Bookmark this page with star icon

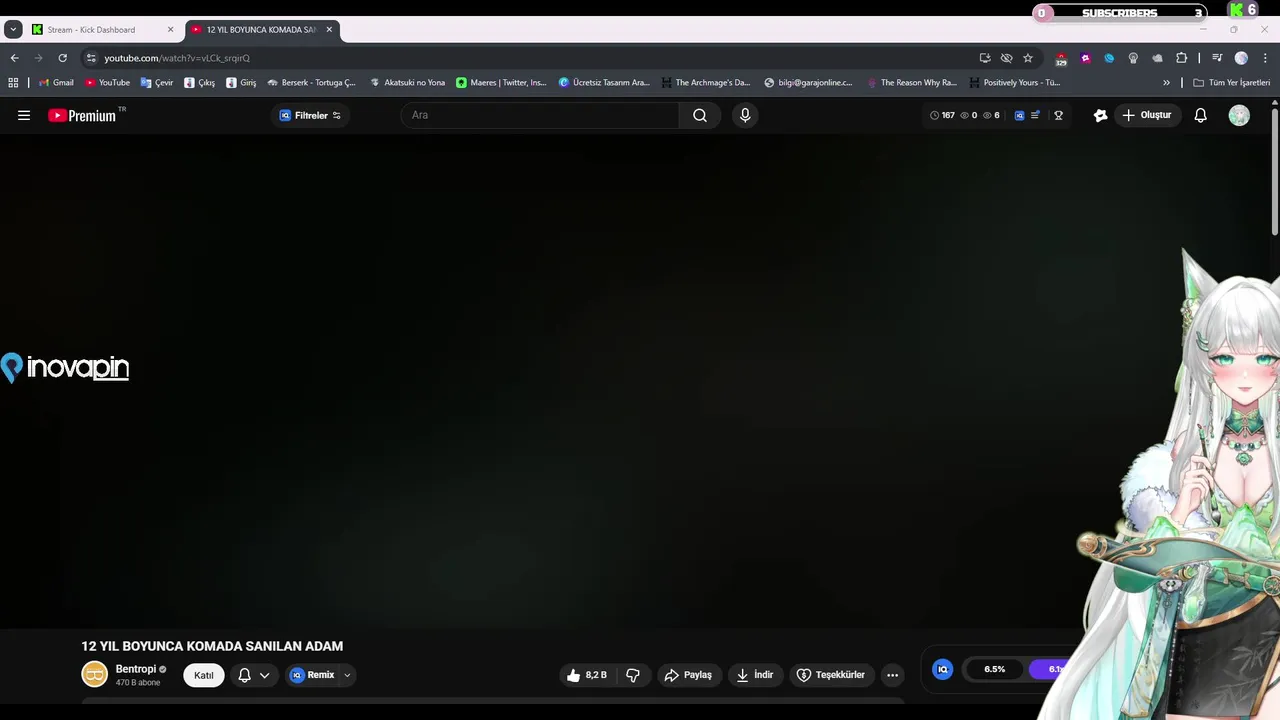[1027, 58]
